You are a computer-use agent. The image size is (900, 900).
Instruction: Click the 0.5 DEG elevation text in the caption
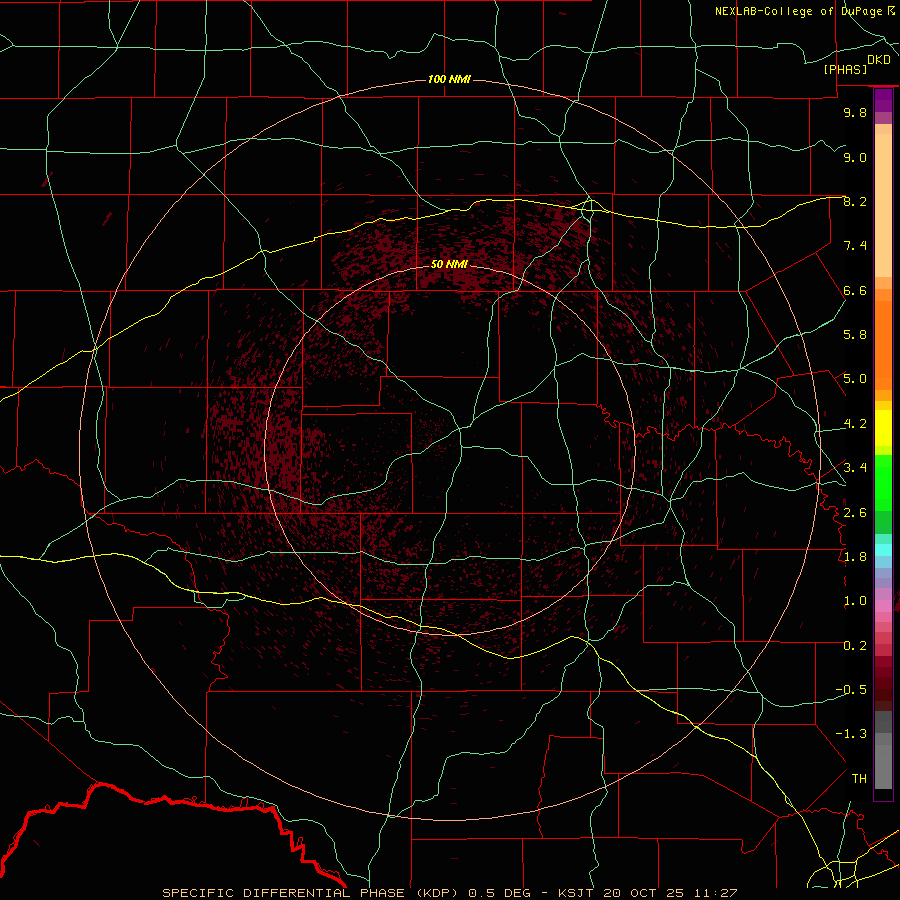point(499,893)
